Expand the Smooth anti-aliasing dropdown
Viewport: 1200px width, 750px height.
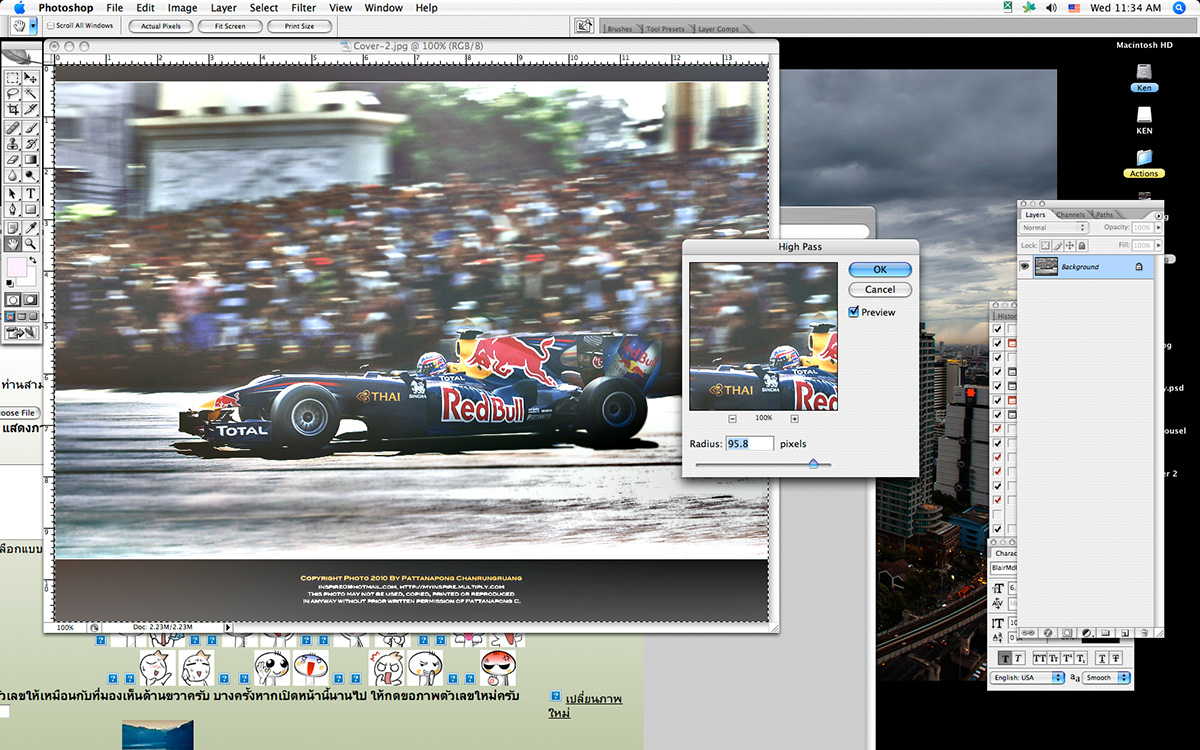(1107, 678)
